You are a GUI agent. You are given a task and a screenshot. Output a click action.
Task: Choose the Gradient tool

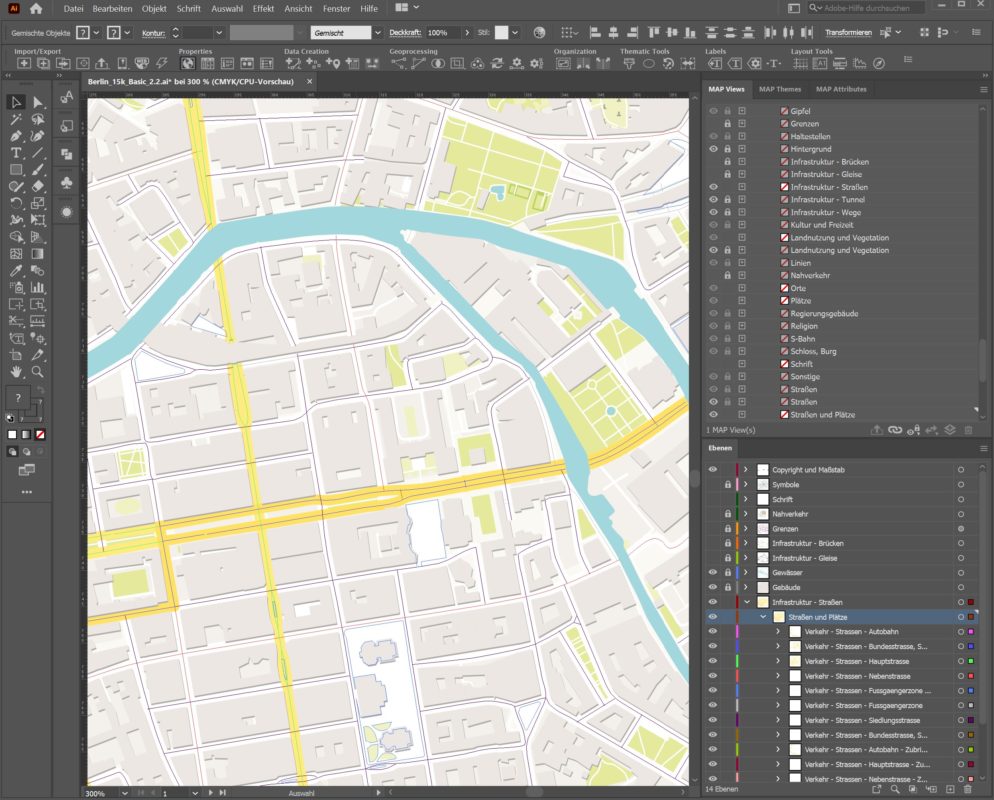click(x=37, y=252)
